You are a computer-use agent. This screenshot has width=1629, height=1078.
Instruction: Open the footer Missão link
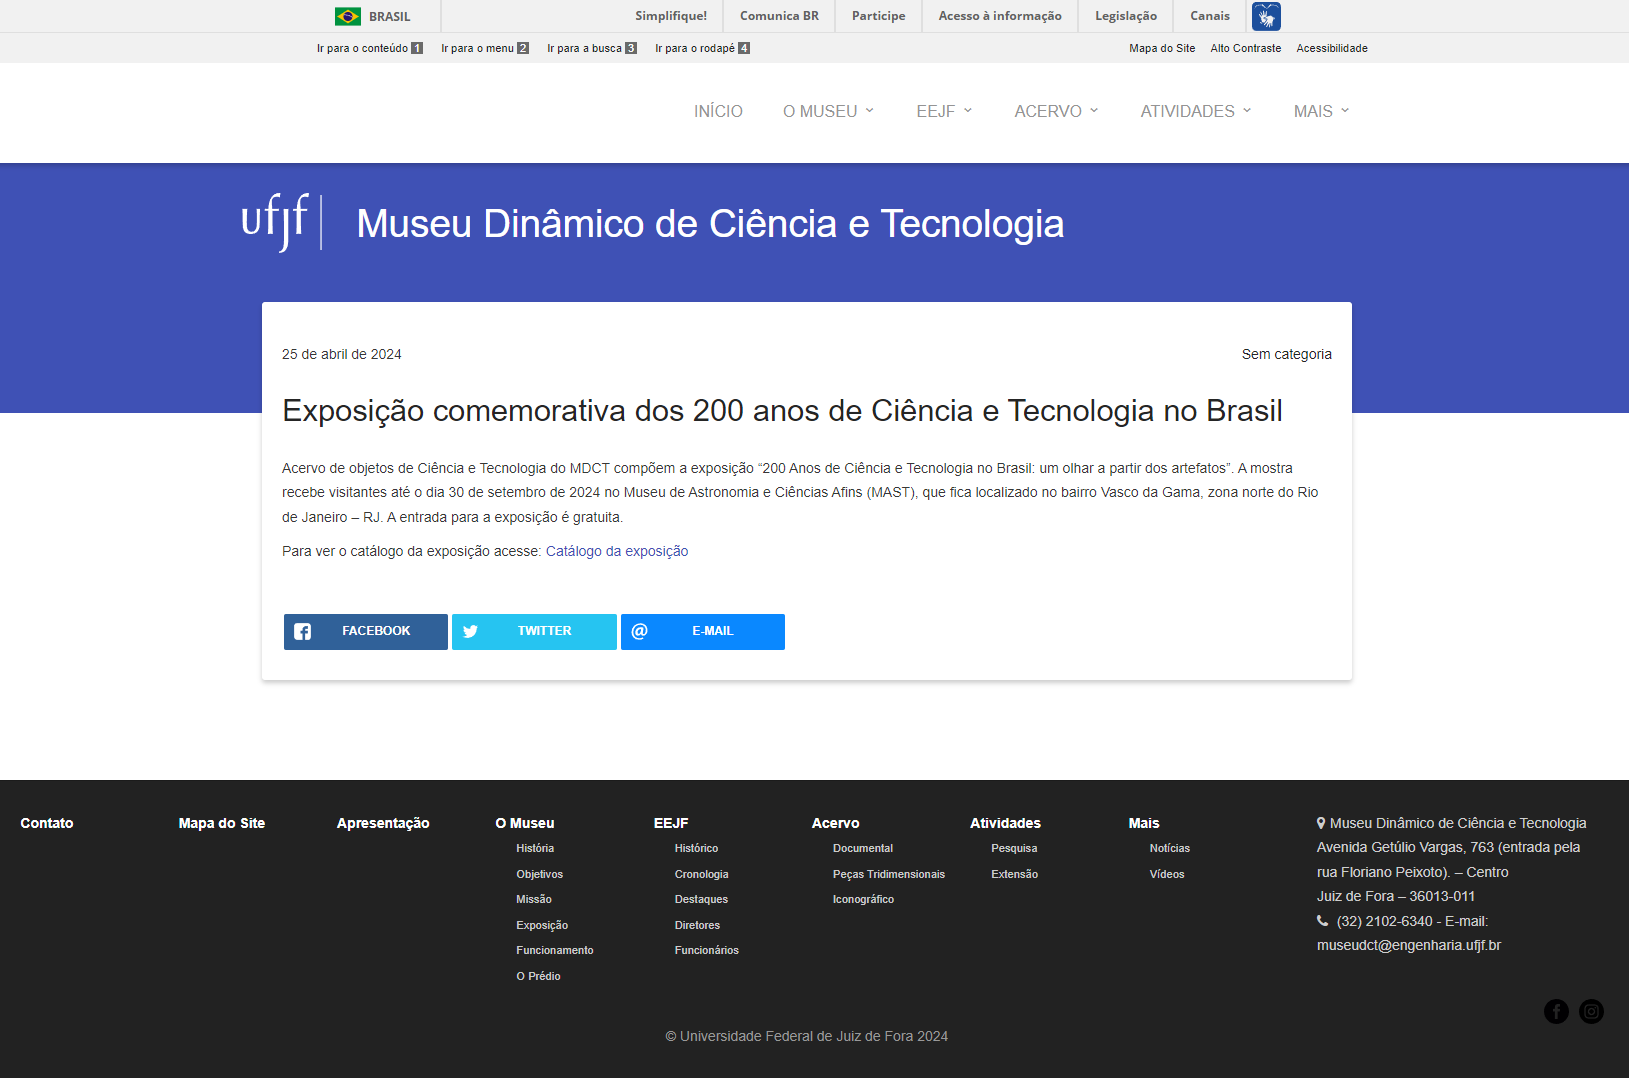point(534,899)
